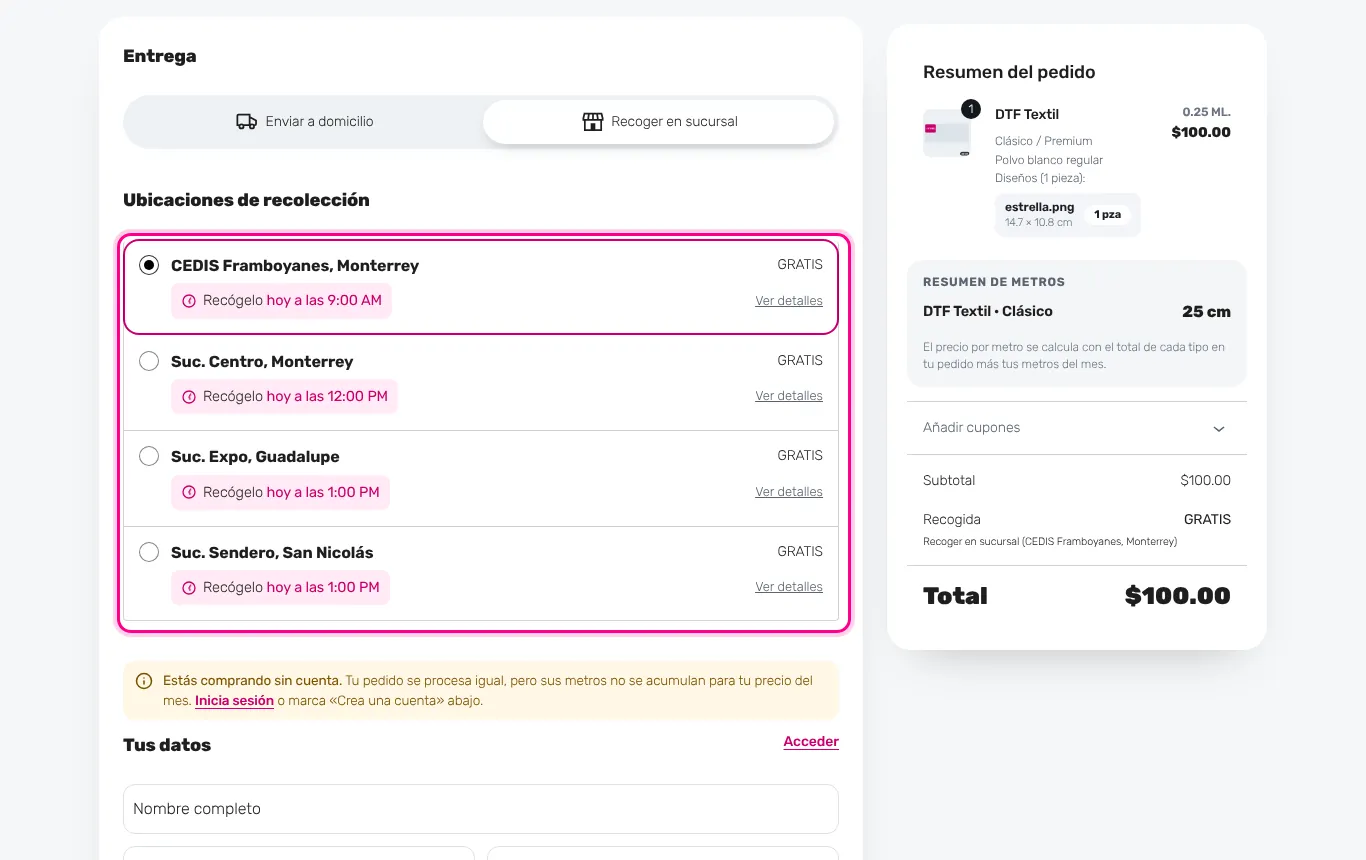This screenshot has width=1366, height=860.
Task: Open Ver detalles for Suc. Sendero
Action: tap(789, 587)
